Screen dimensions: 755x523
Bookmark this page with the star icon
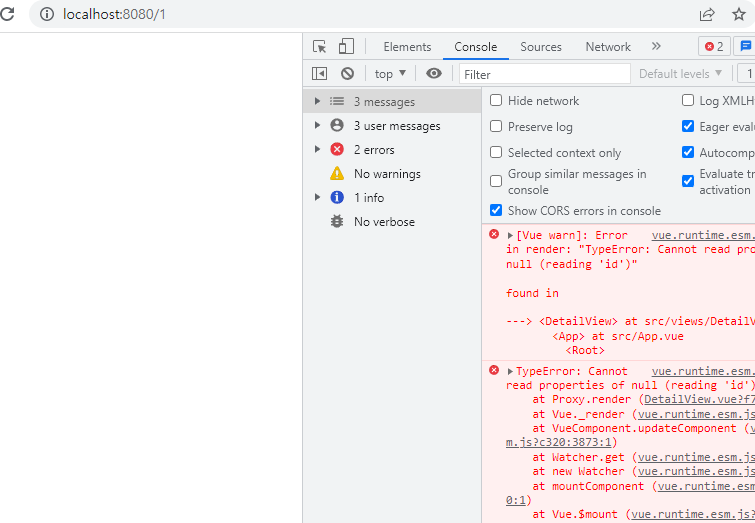click(739, 14)
